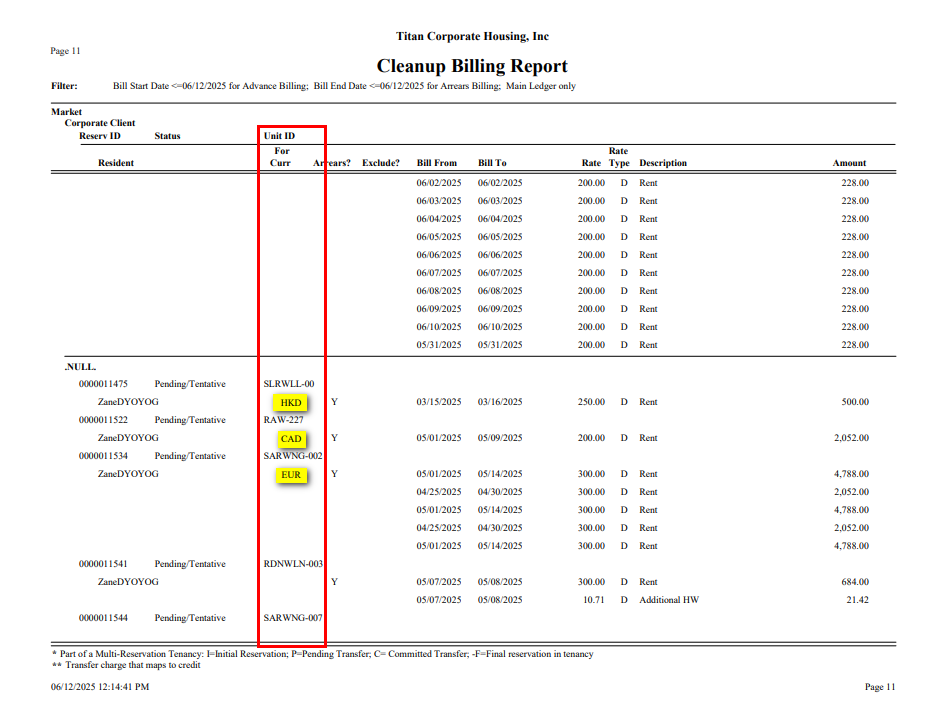Click the Amount column header

click(849, 163)
